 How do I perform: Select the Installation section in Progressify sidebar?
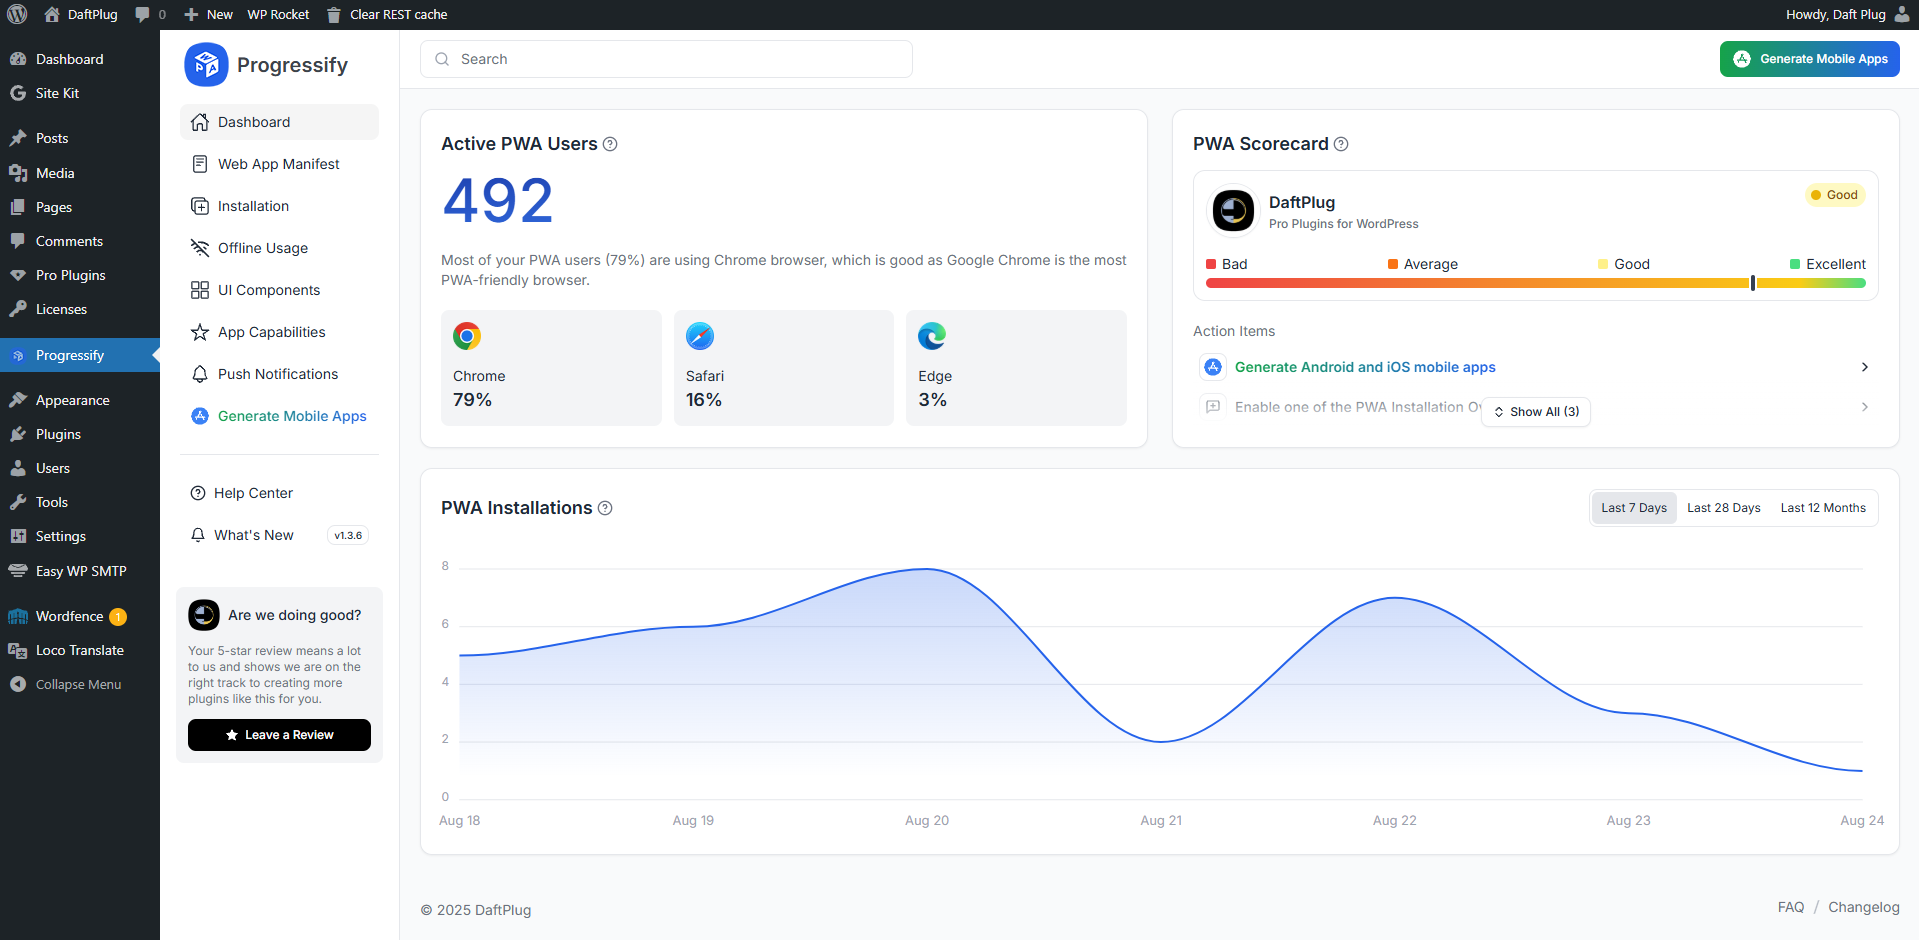tap(253, 206)
